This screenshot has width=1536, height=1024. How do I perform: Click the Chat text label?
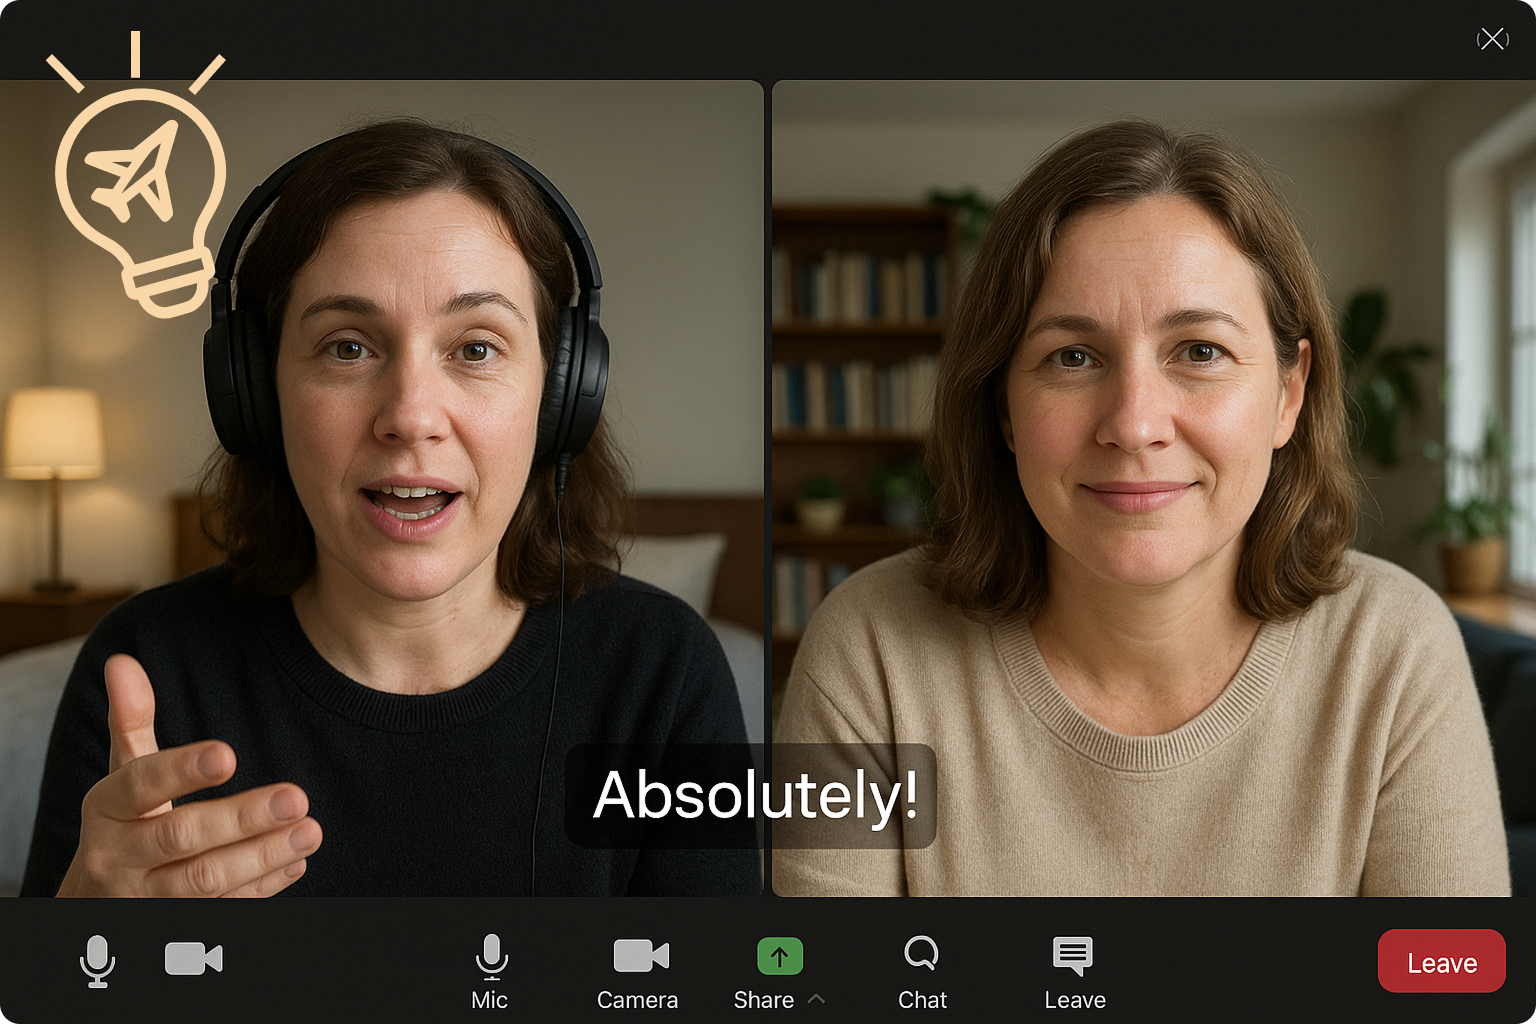(x=922, y=1000)
